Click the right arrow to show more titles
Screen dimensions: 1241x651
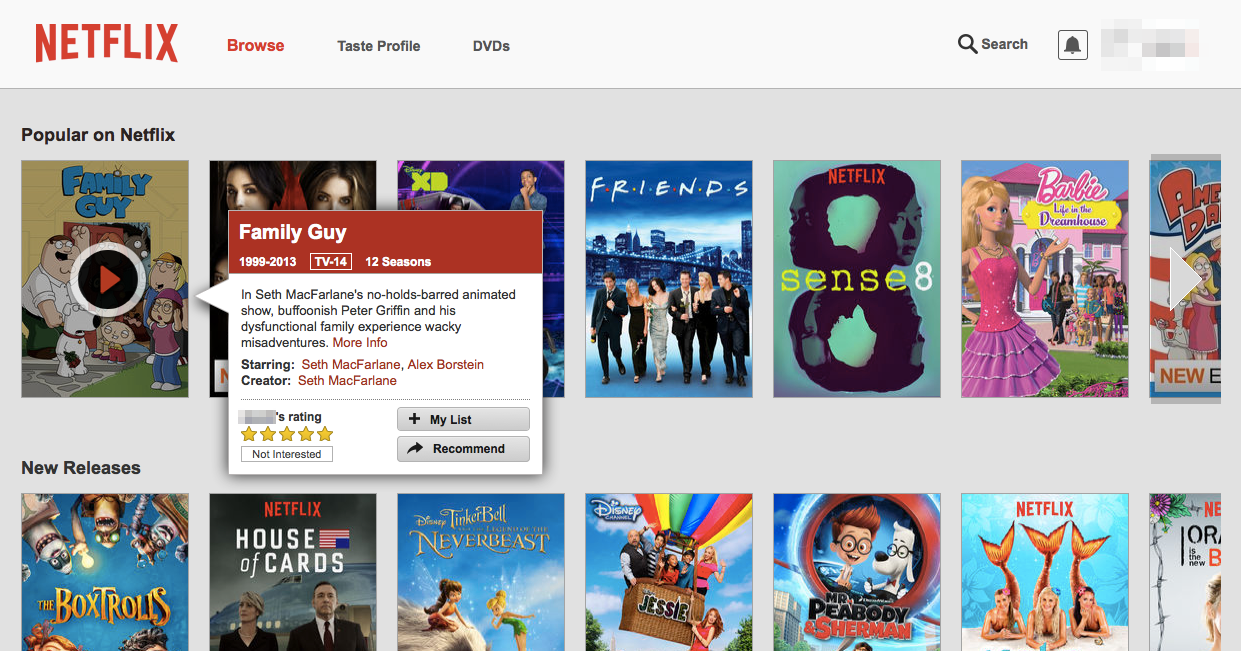1183,278
